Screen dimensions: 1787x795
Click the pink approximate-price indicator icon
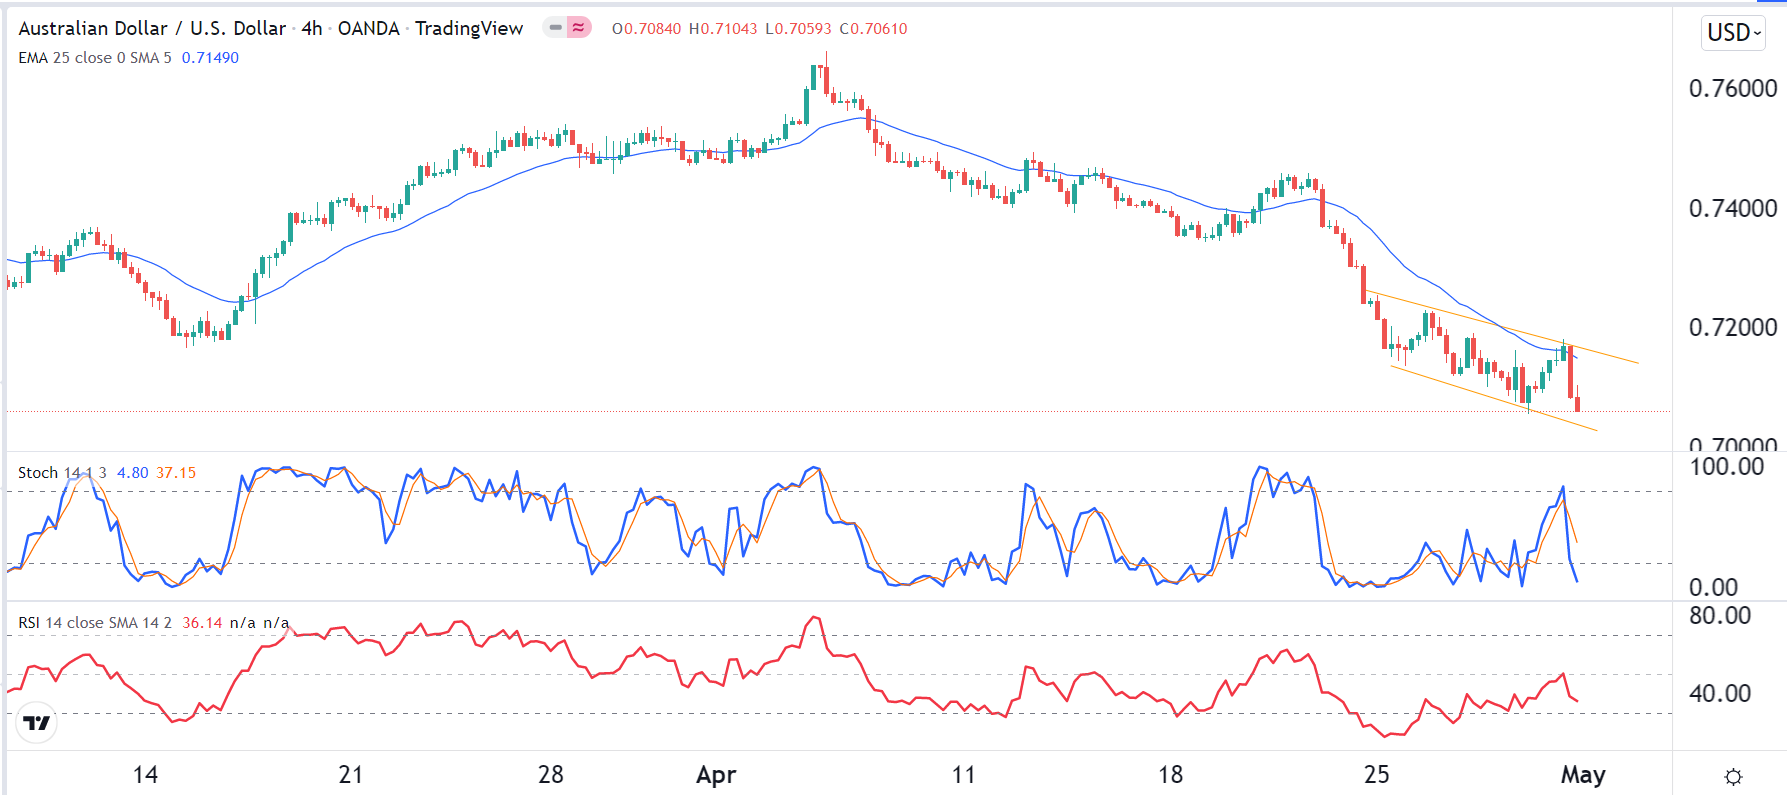(578, 28)
